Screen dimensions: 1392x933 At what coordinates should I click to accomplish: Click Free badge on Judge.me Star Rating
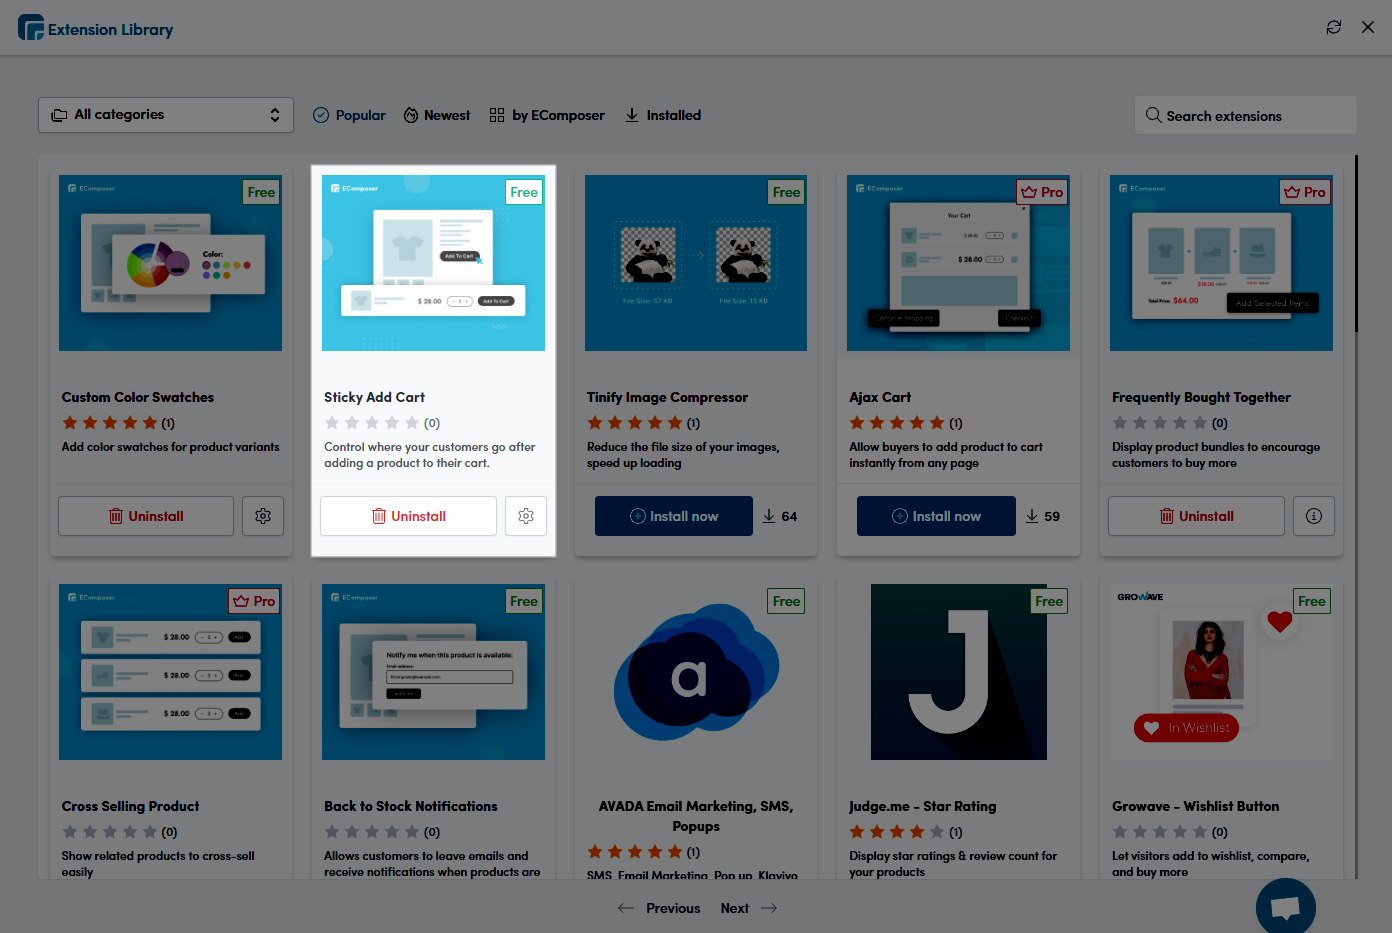(1049, 601)
